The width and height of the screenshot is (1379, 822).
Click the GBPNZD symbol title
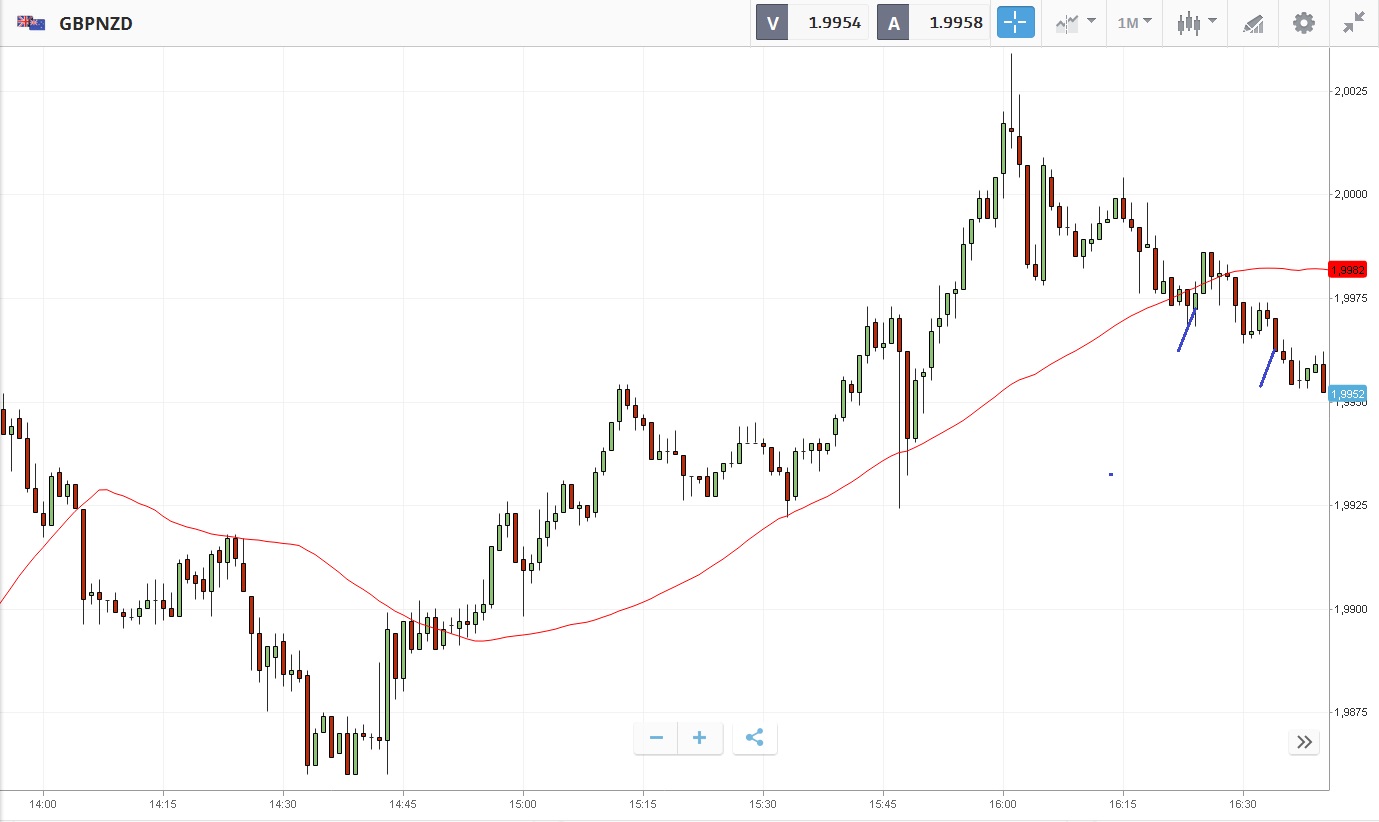[96, 23]
